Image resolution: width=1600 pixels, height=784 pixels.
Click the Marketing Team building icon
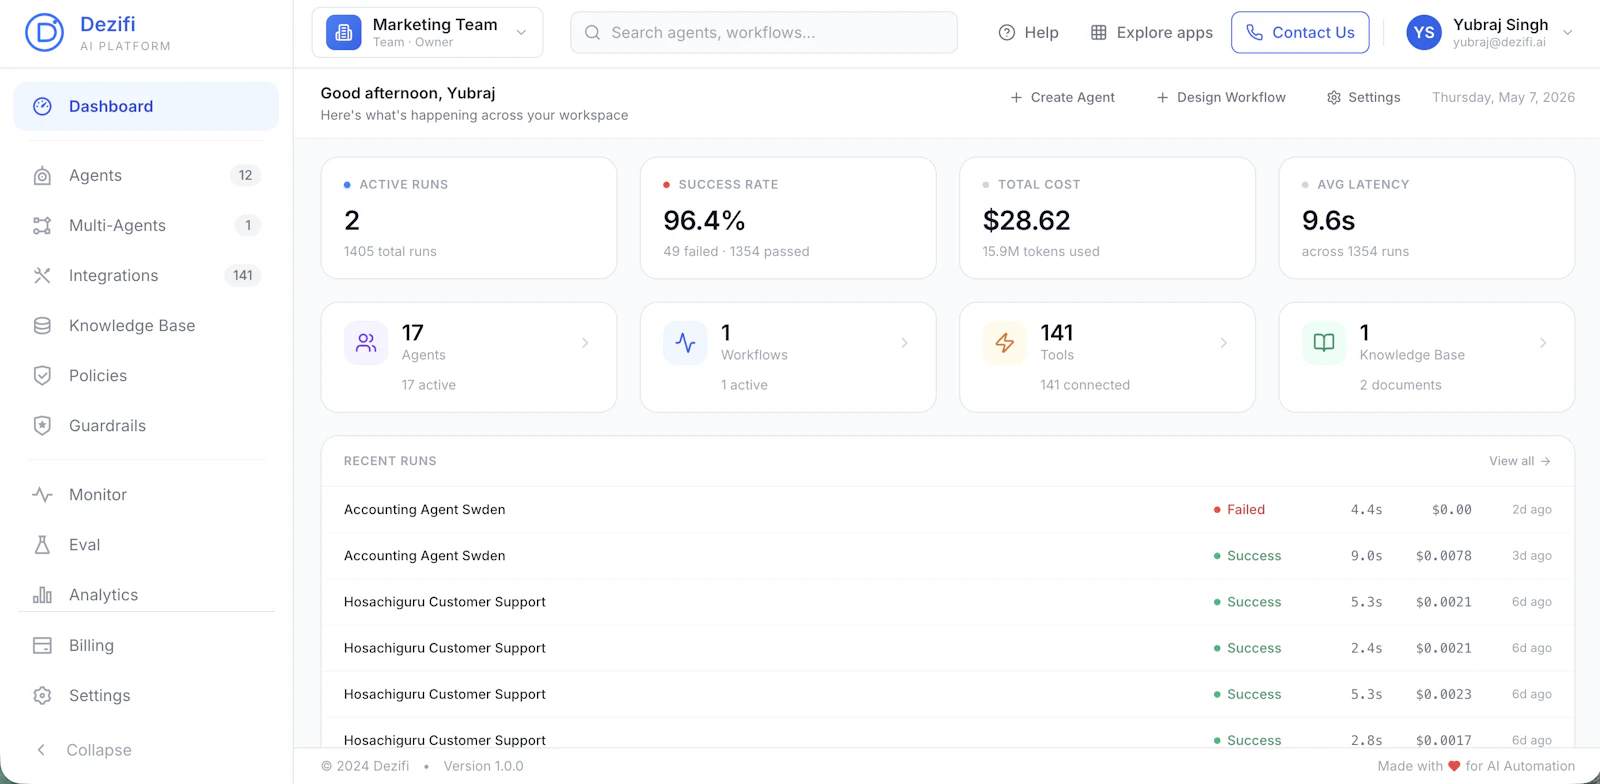[x=344, y=33]
